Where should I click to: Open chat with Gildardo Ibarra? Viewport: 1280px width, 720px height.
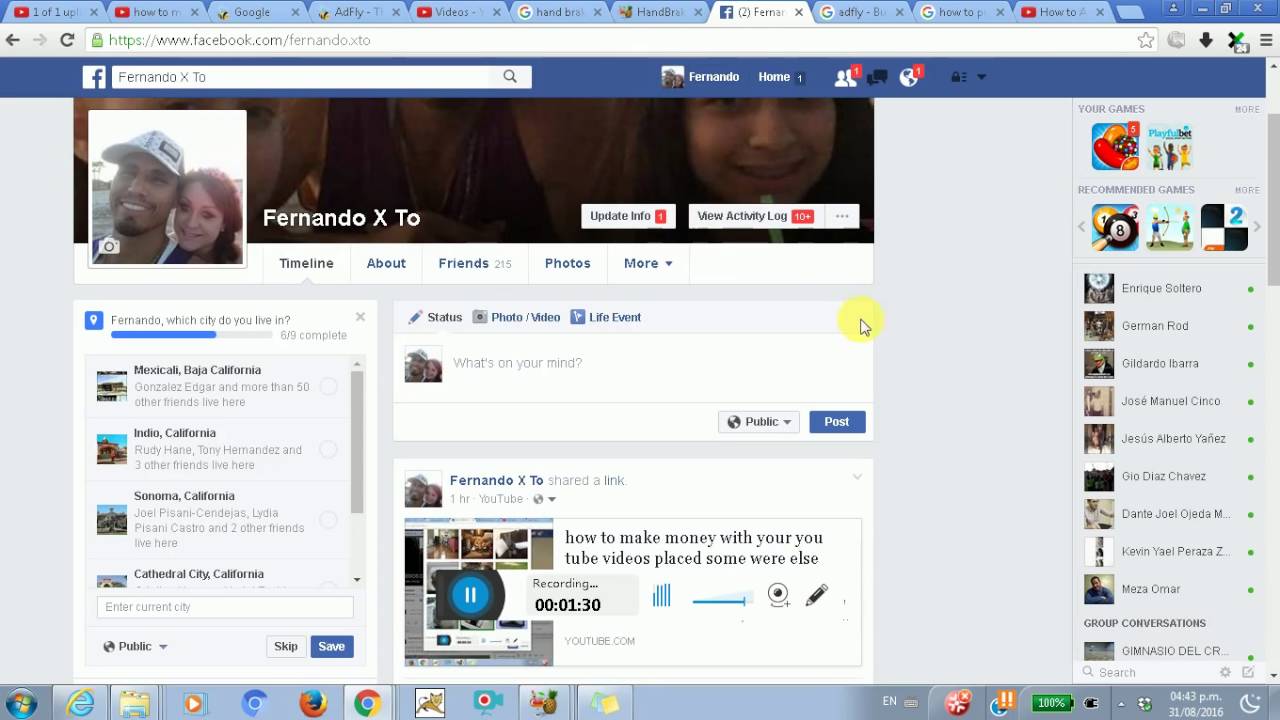(1170, 363)
